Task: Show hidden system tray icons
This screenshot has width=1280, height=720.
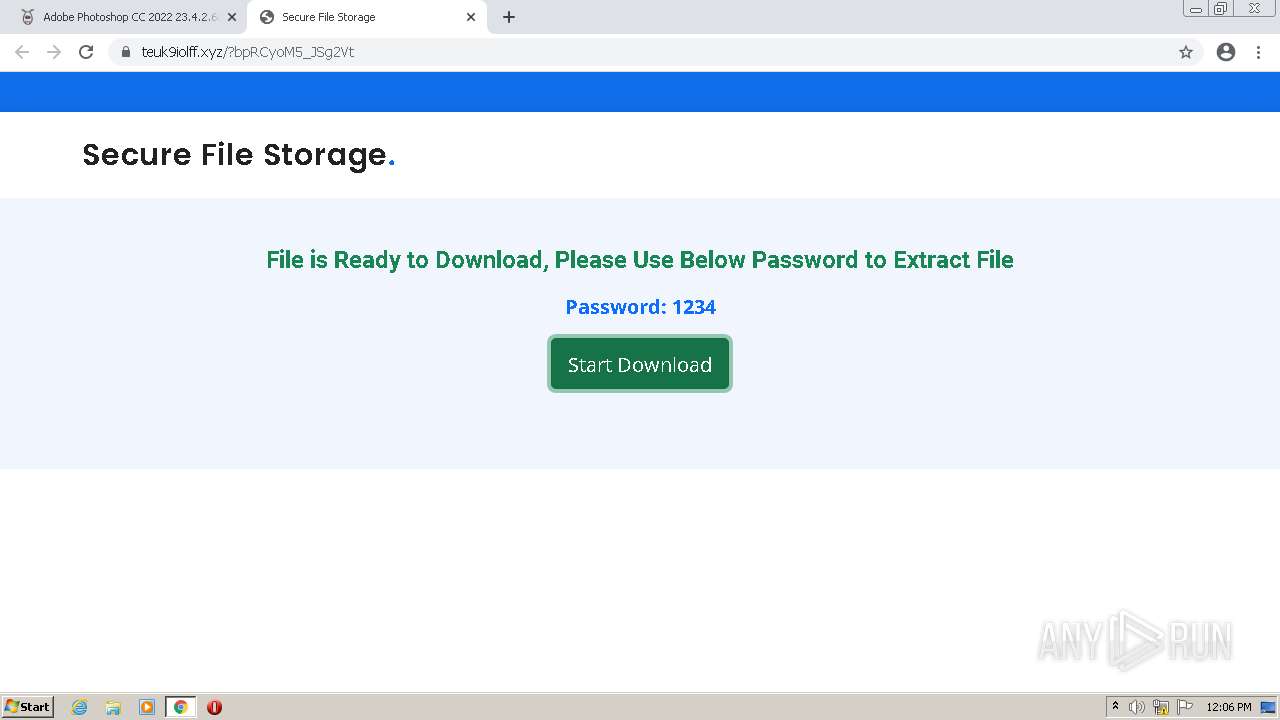Action: [x=1115, y=707]
